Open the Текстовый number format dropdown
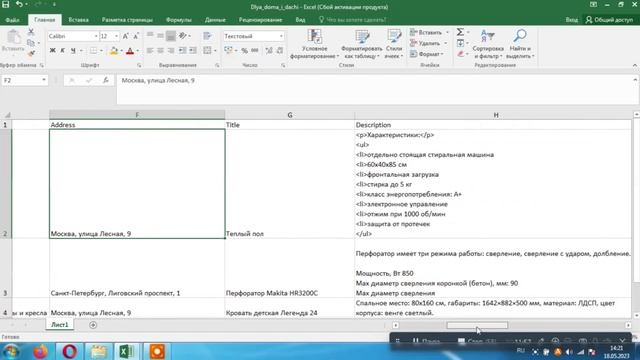The width and height of the screenshot is (640, 360). [x=281, y=36]
